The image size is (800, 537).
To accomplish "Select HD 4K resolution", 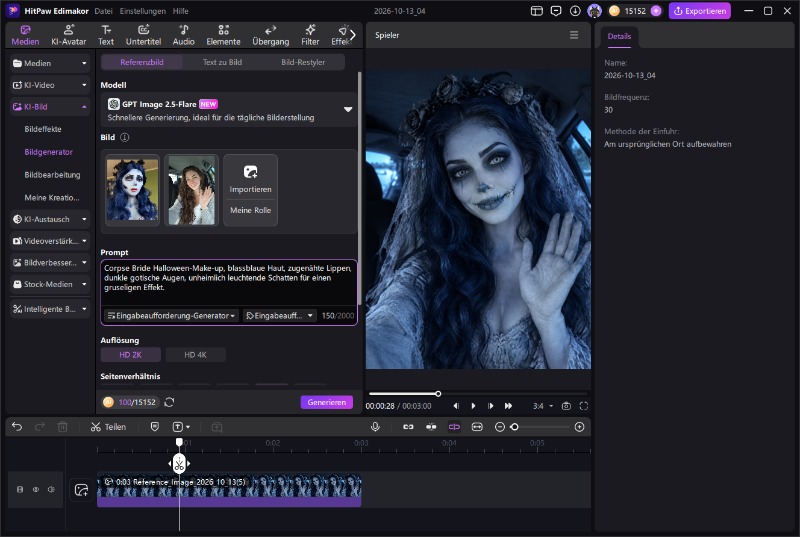I will [x=195, y=355].
